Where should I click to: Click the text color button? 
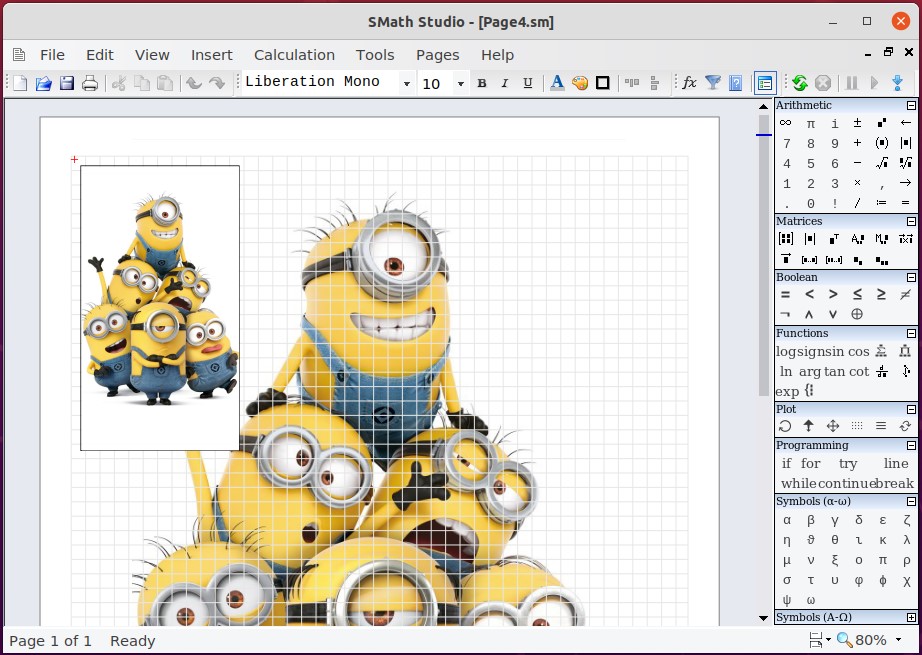pos(557,83)
